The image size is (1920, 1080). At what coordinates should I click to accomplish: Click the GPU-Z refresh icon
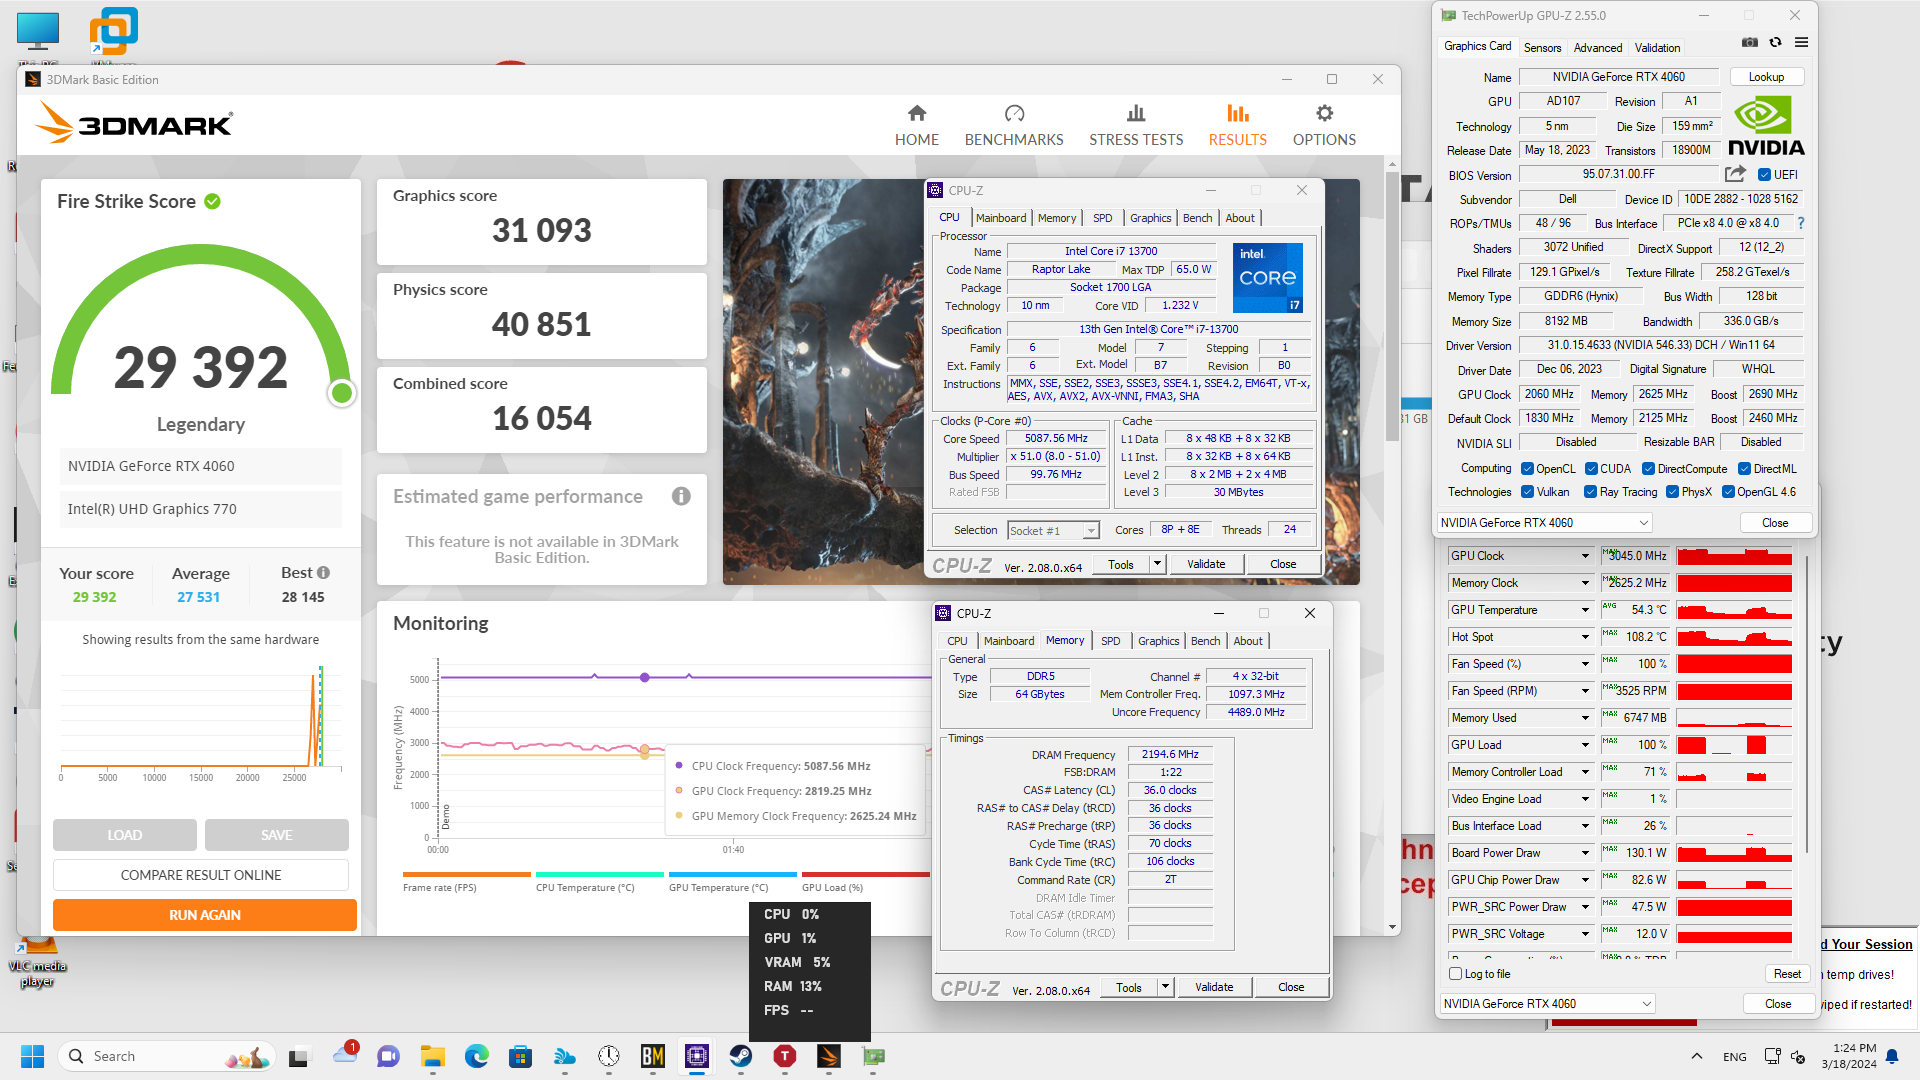pyautogui.click(x=1775, y=42)
